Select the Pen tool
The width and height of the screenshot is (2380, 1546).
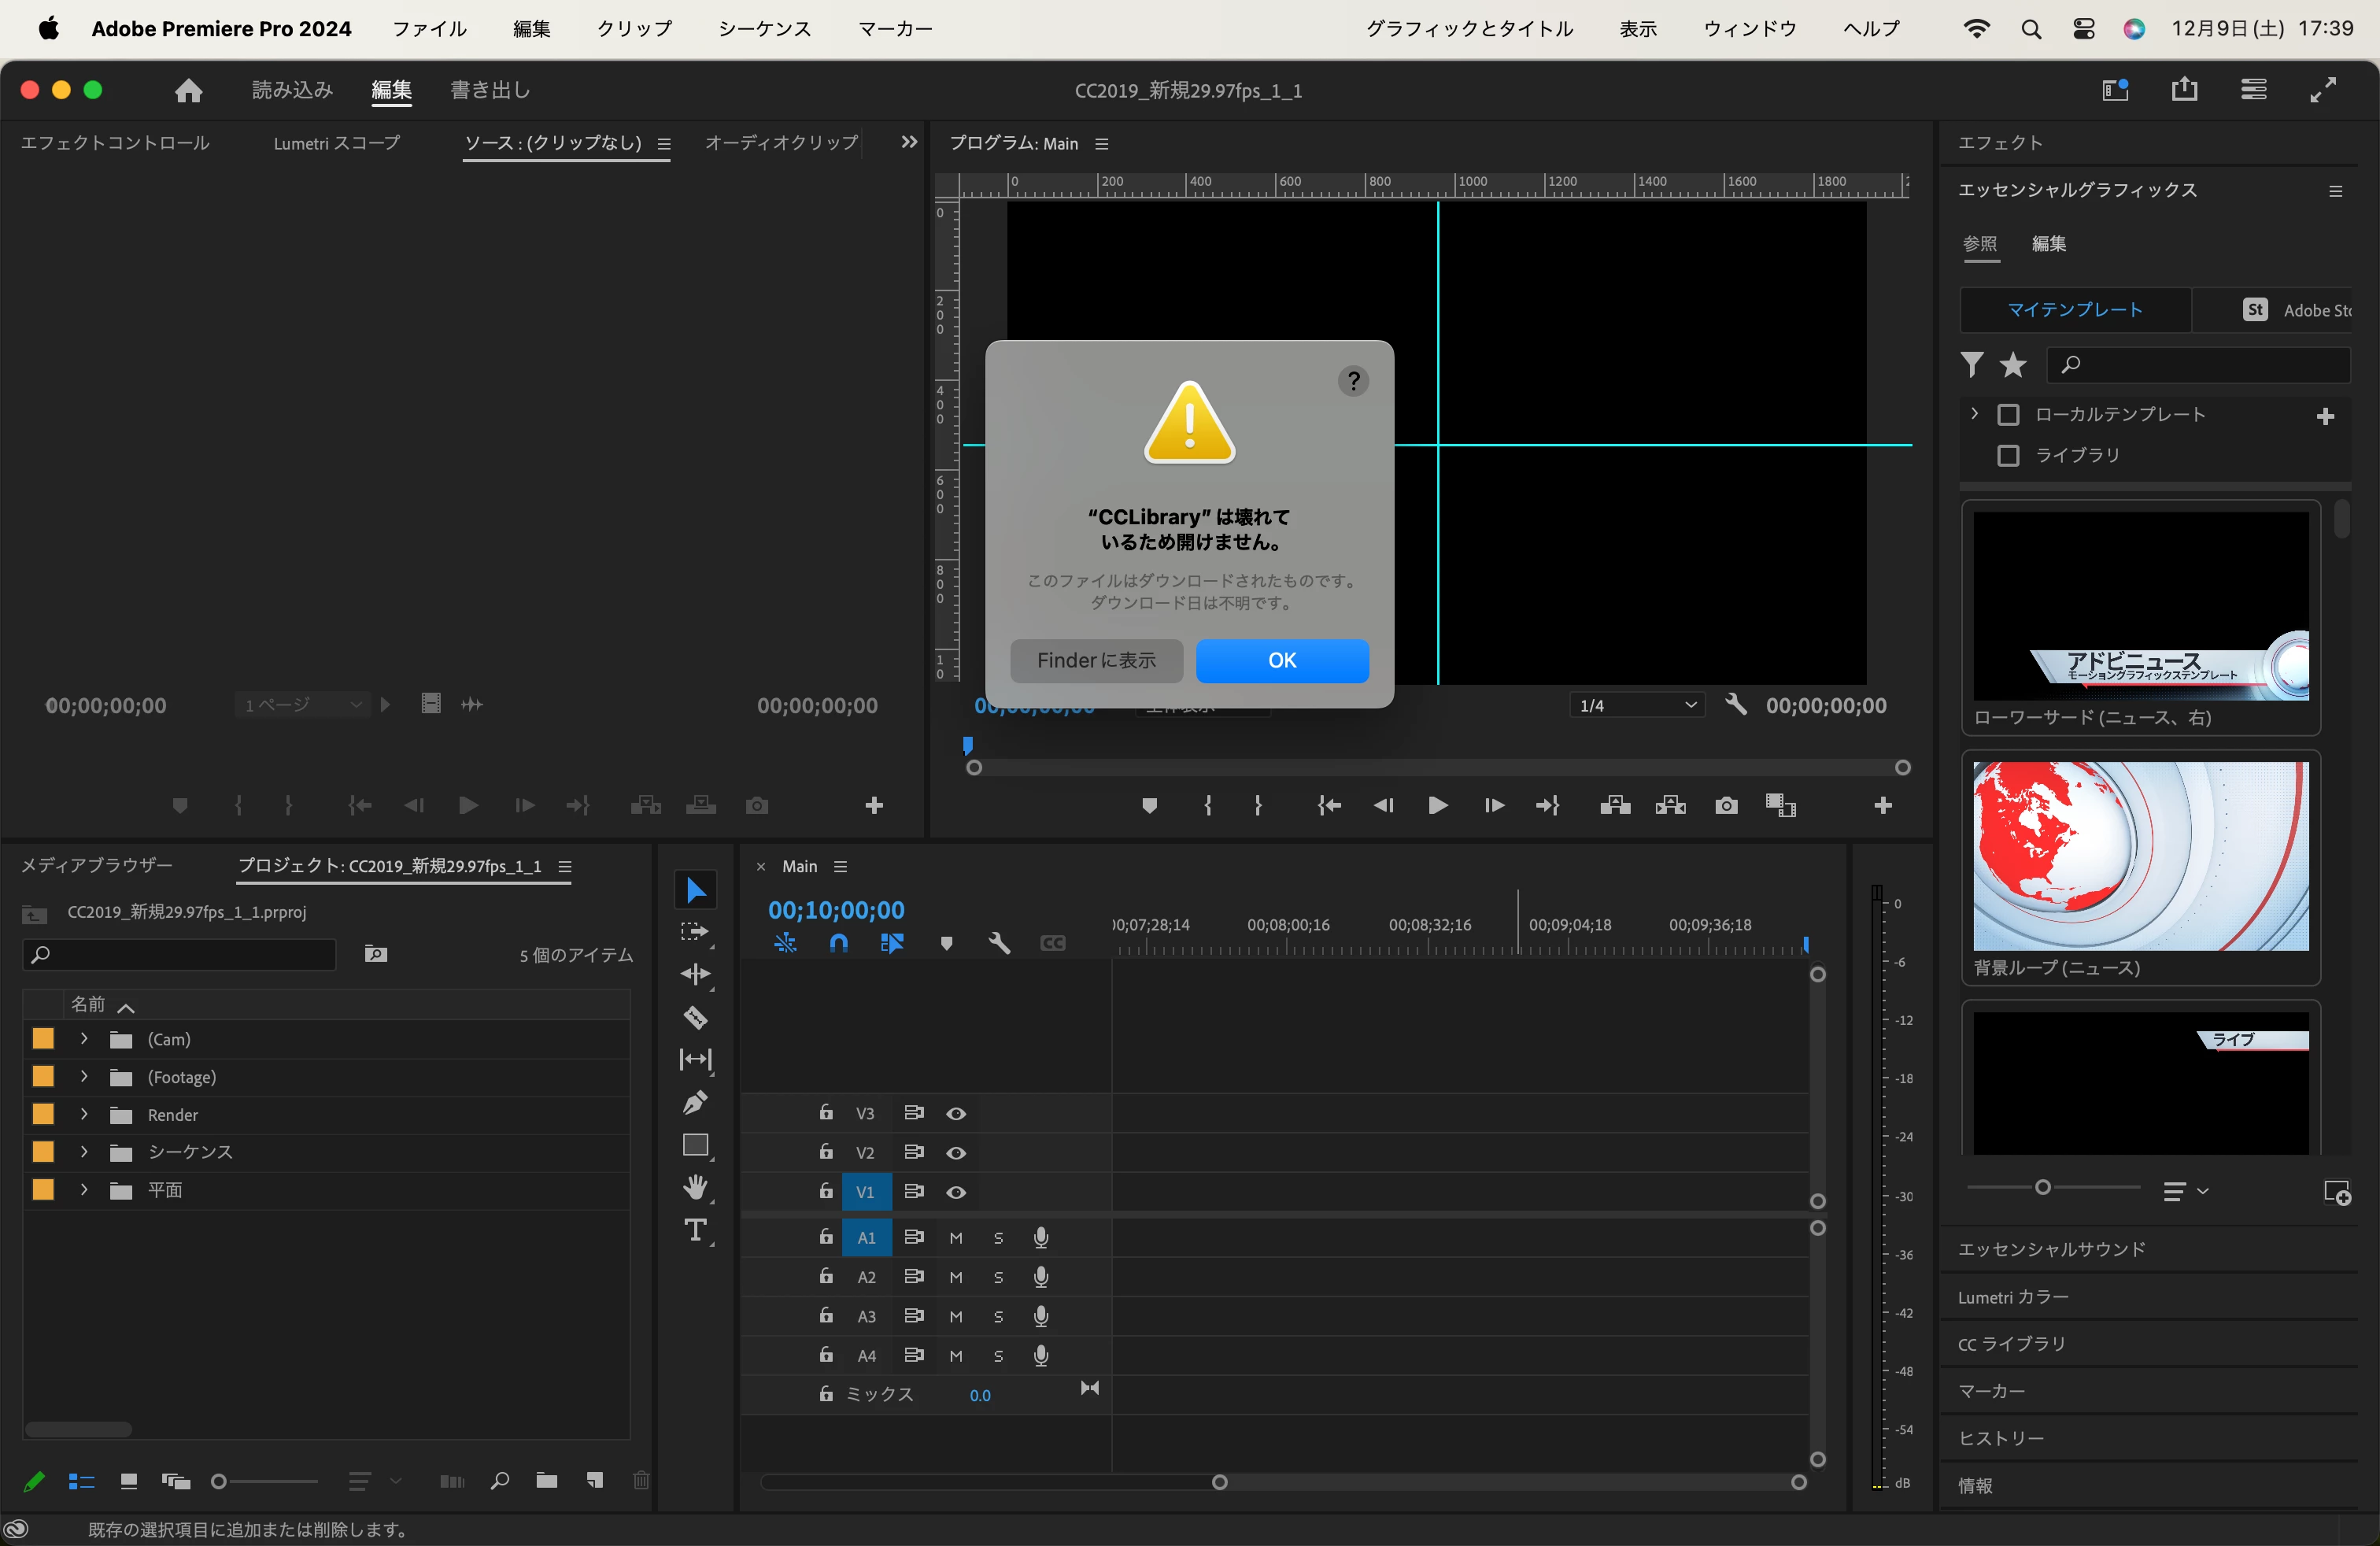click(x=695, y=1102)
